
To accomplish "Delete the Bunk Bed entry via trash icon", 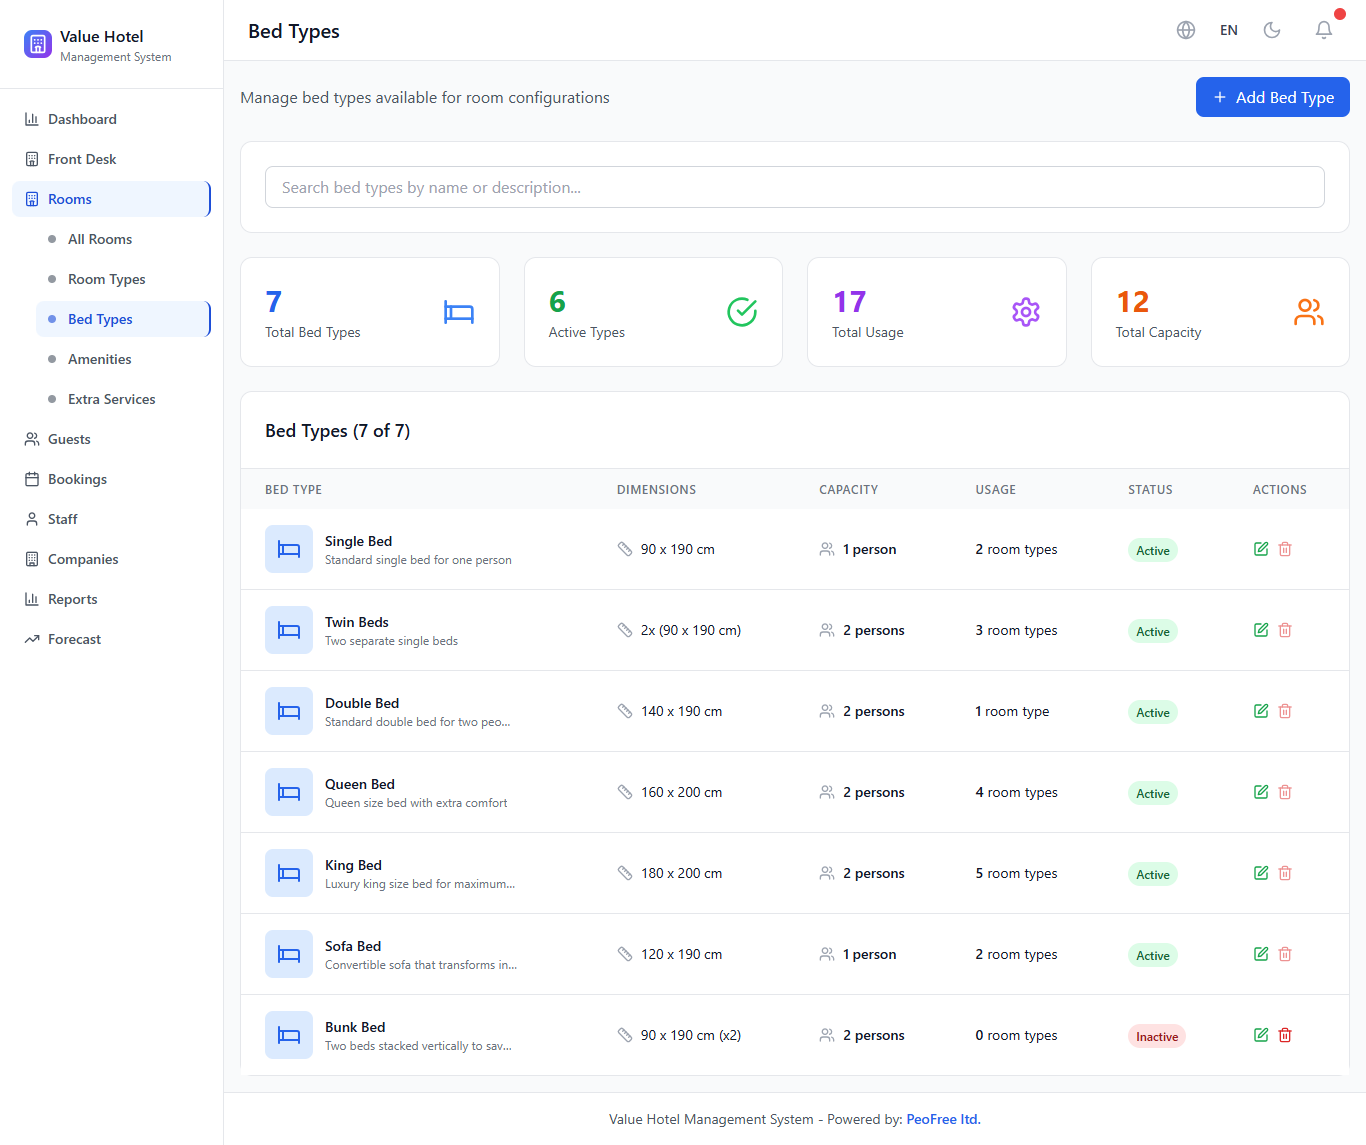I will (x=1285, y=1035).
